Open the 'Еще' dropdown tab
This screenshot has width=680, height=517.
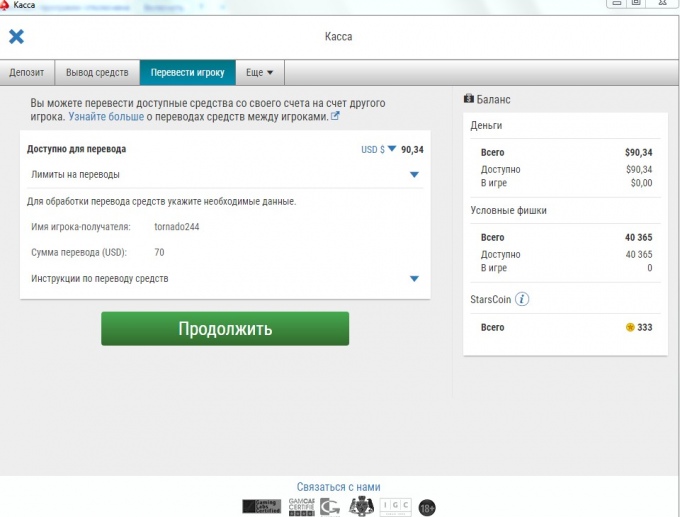260,72
